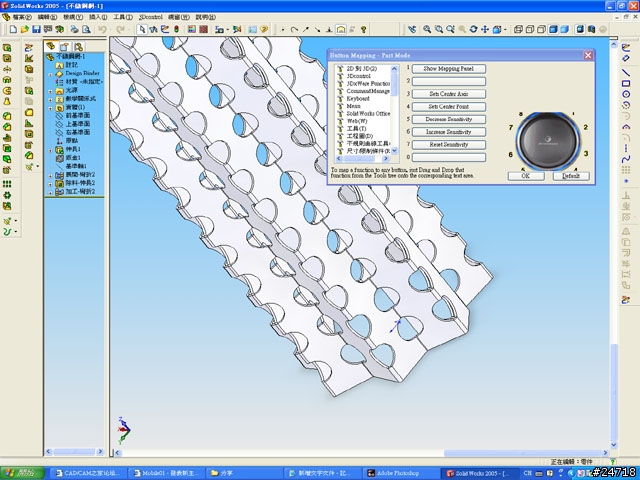The image size is (640, 480).
Task: Open the 3Dcontrol menu
Action: (151, 17)
